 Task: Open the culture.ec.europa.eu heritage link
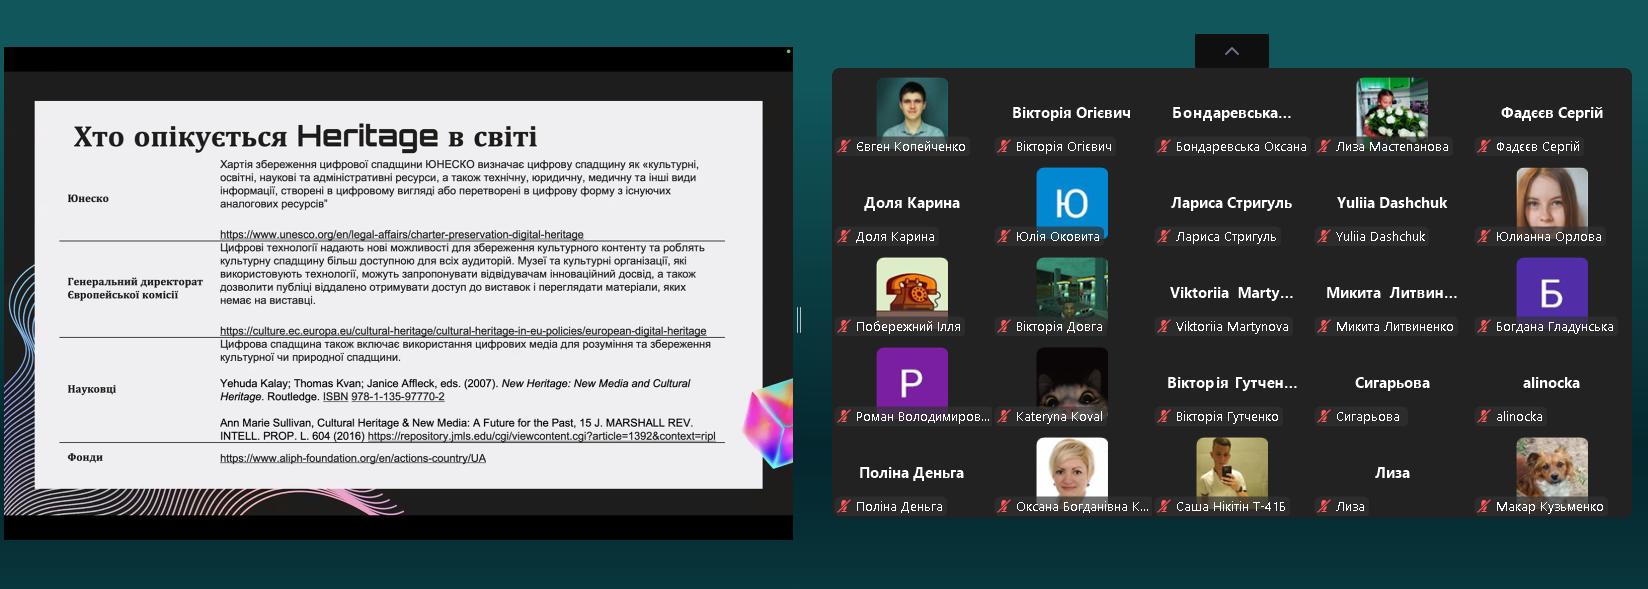tap(462, 330)
